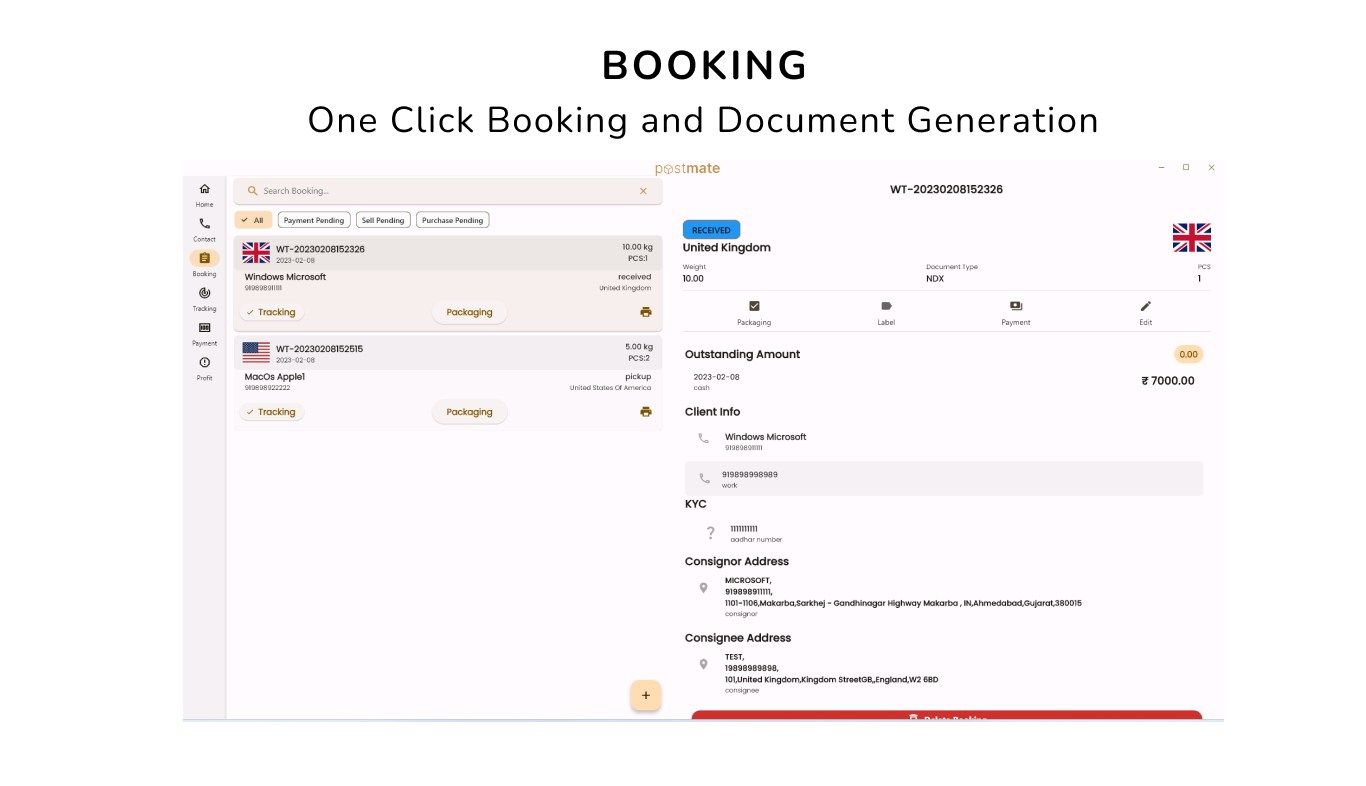Screen dimensions: 1366x786
Task: Select the All filter chip
Action: tap(253, 220)
